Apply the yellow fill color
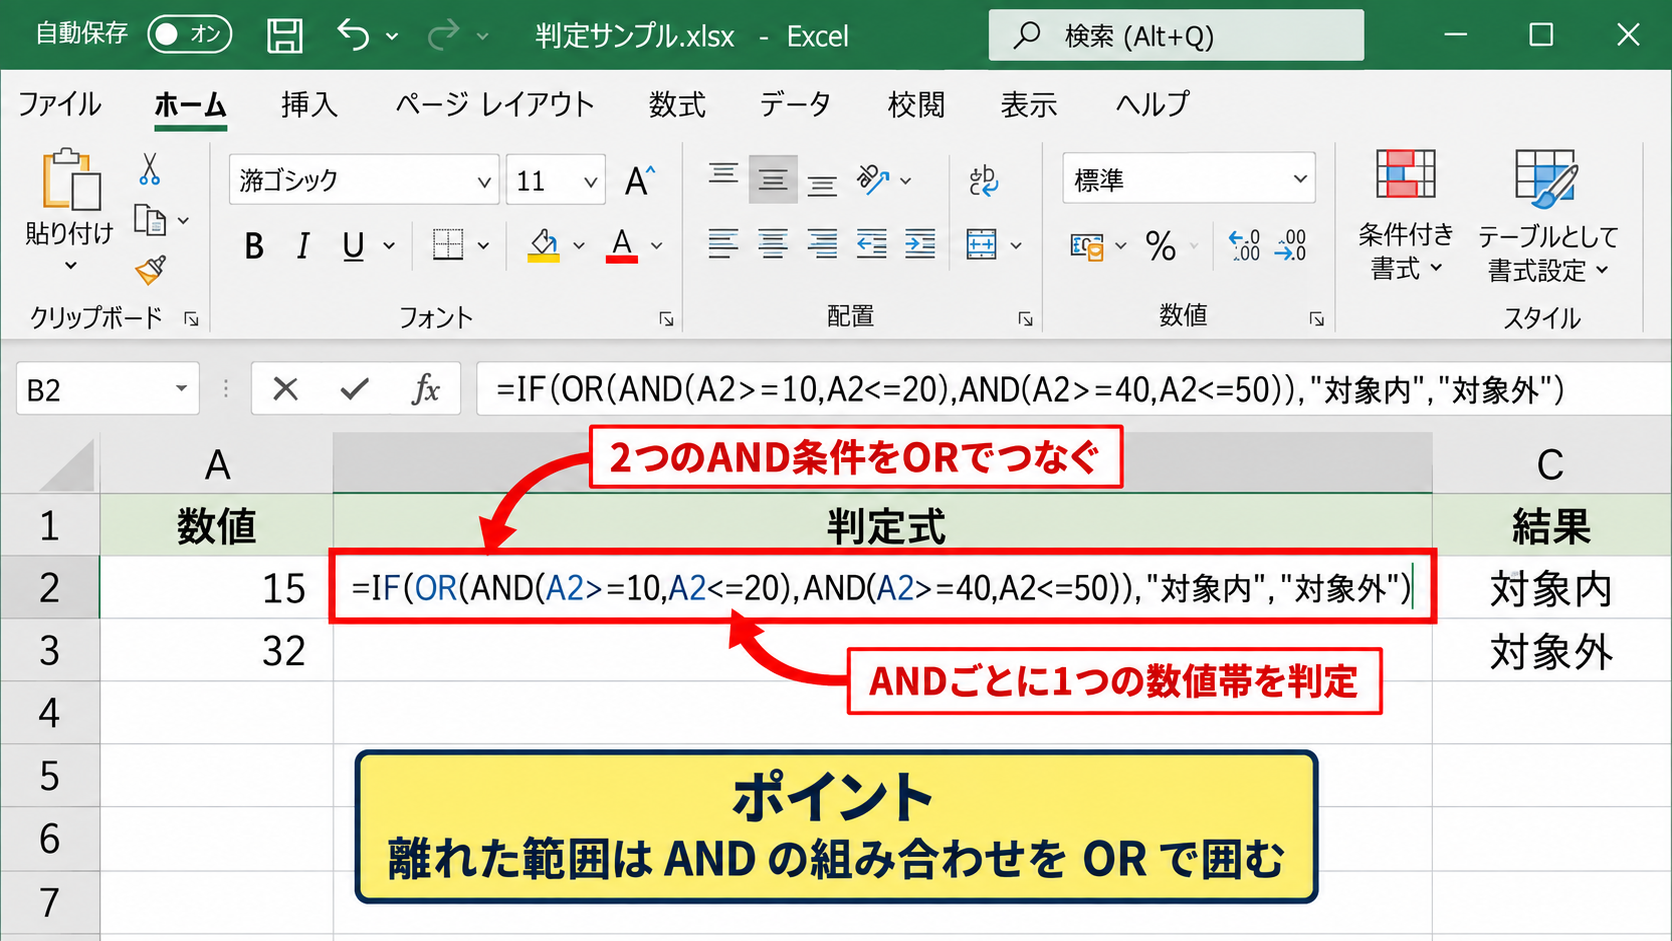Viewport: 1672px width, 941px height. click(x=543, y=245)
